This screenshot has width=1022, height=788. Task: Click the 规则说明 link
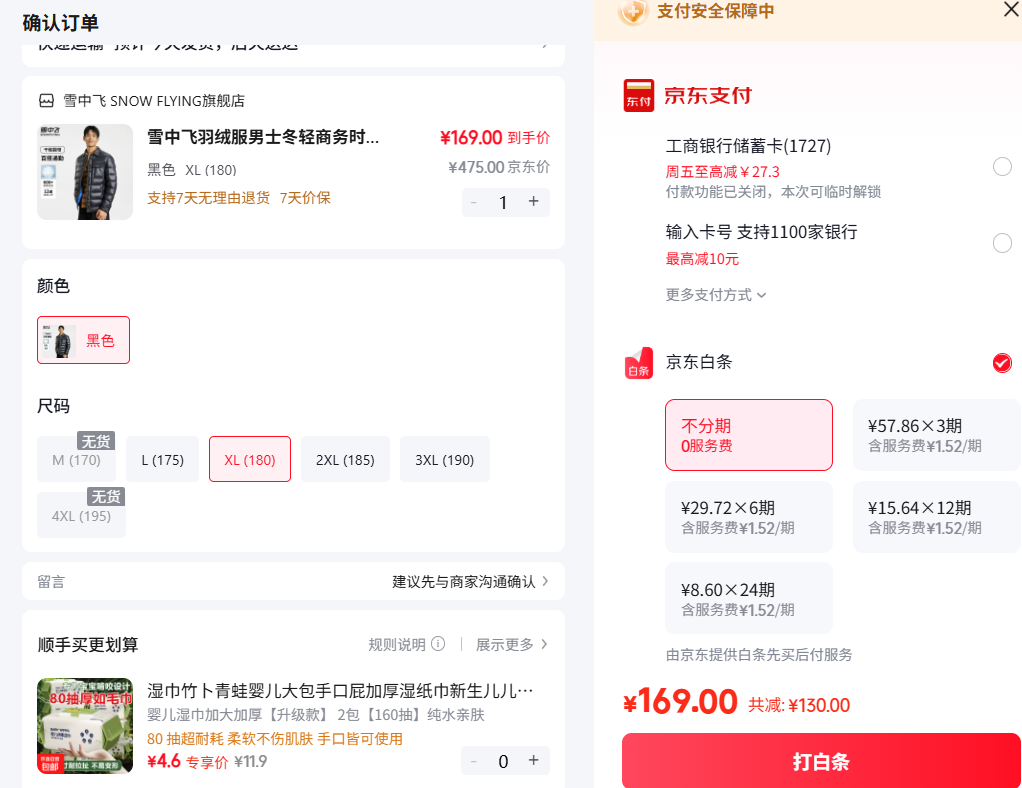tap(396, 645)
